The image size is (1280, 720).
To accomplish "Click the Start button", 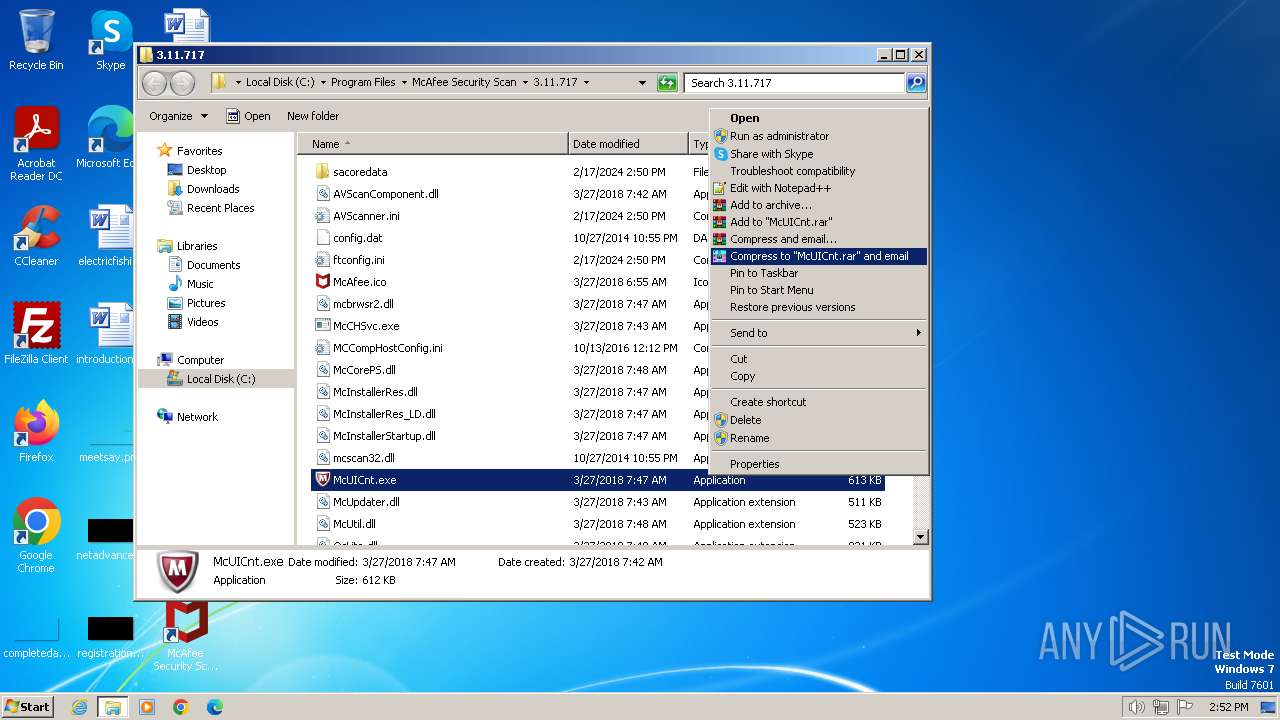I will 27,707.
